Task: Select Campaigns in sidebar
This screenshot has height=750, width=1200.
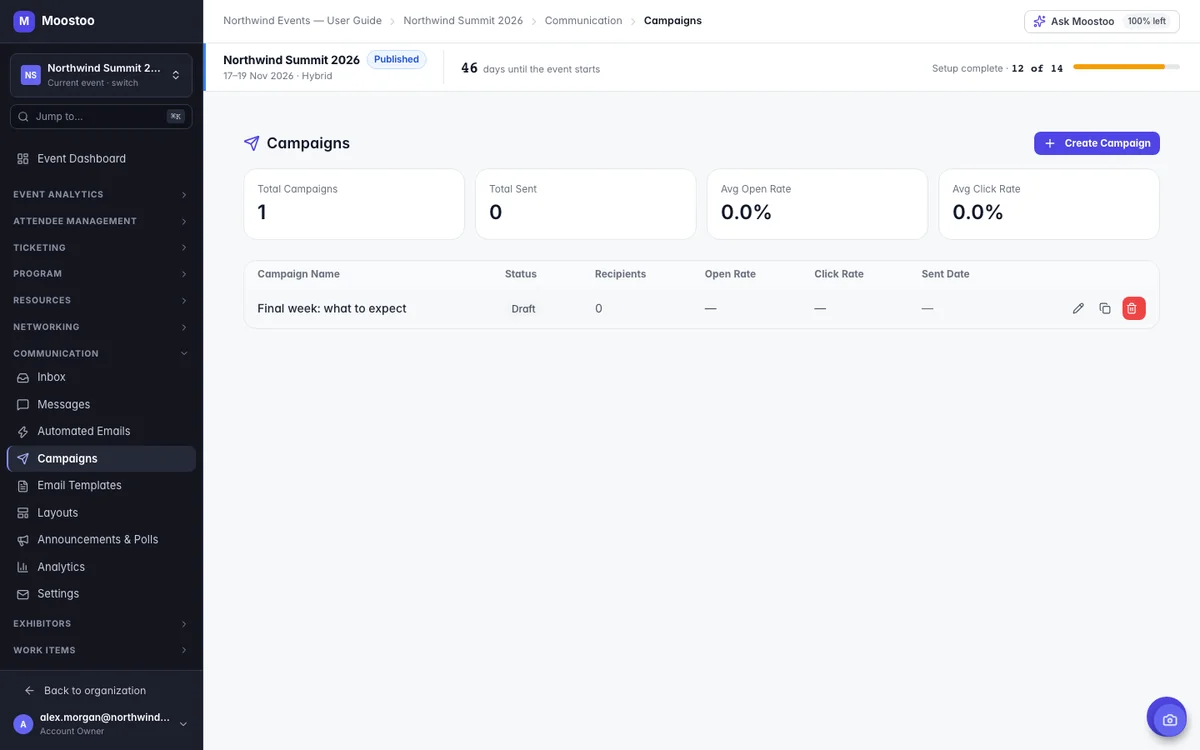Action: (x=101, y=459)
